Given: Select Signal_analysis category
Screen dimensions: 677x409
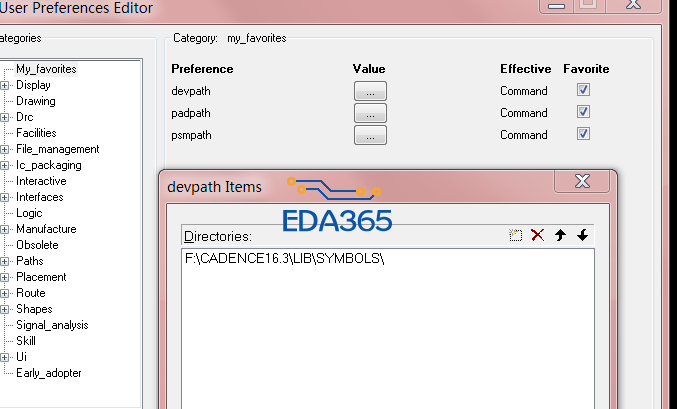Looking at the screenshot, I should (x=52, y=325).
